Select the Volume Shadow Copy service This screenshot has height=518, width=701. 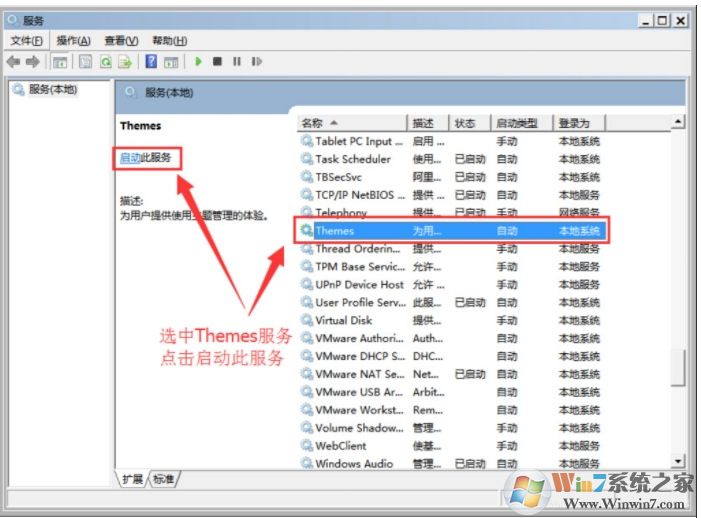click(450, 428)
